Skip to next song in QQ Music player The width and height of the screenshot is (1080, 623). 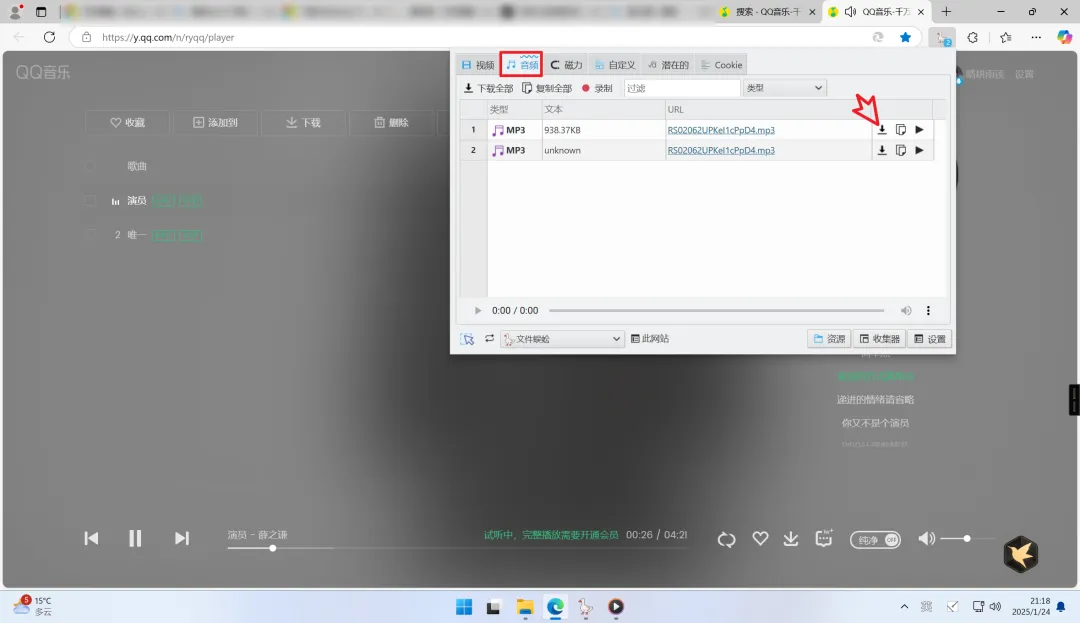[x=182, y=538]
